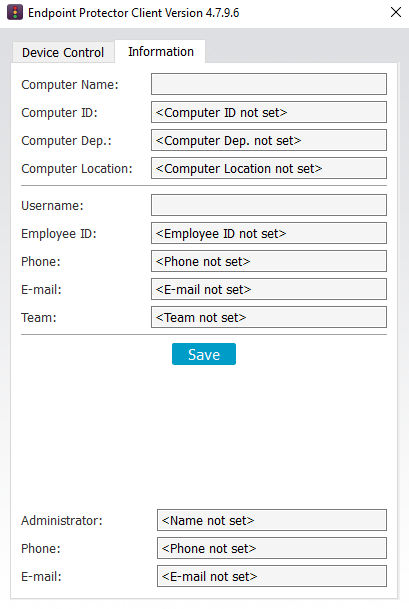
Task: Click the Endpoint Protector traffic light icon
Action: pos(15,12)
